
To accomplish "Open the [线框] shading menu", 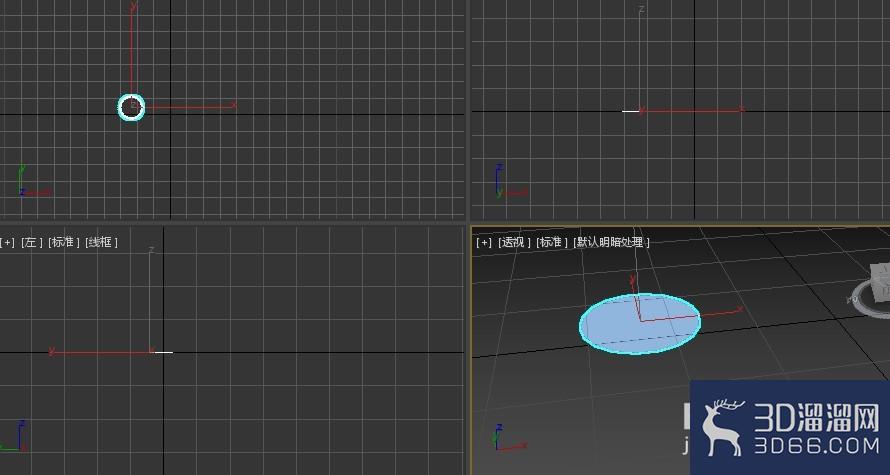I will tap(101, 242).
